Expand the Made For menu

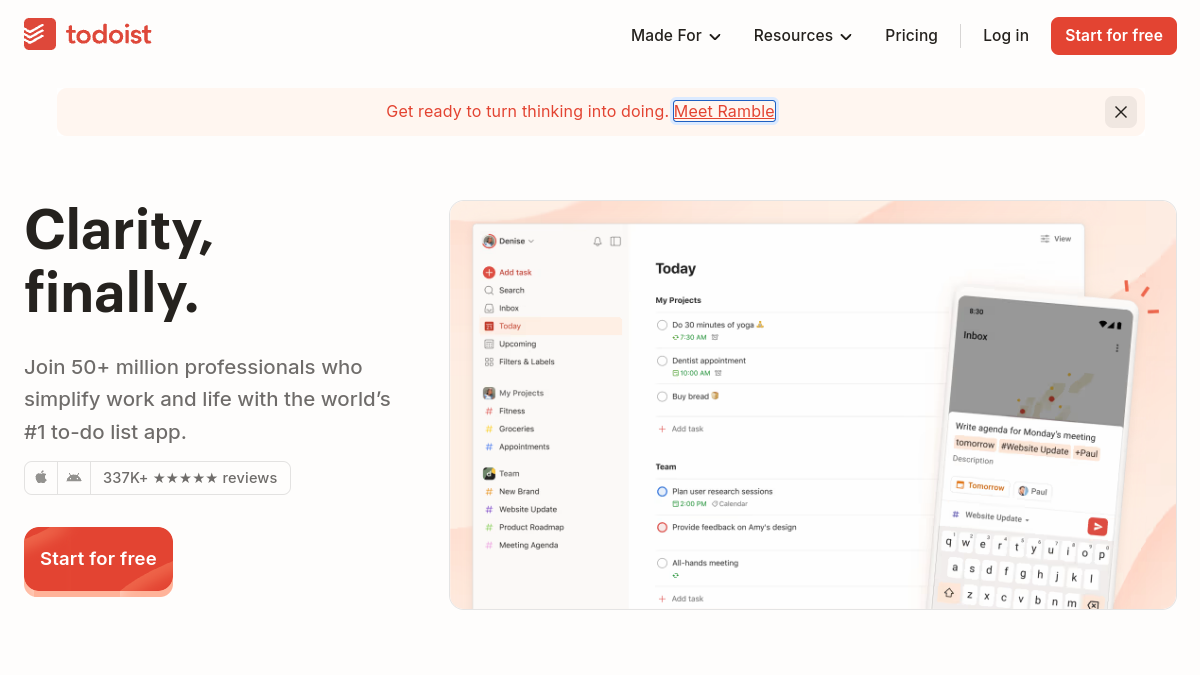tap(676, 36)
